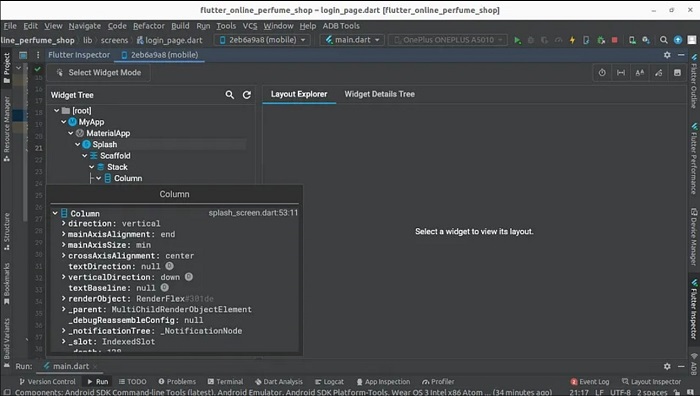Expand the _notificationTree property

click(63, 330)
